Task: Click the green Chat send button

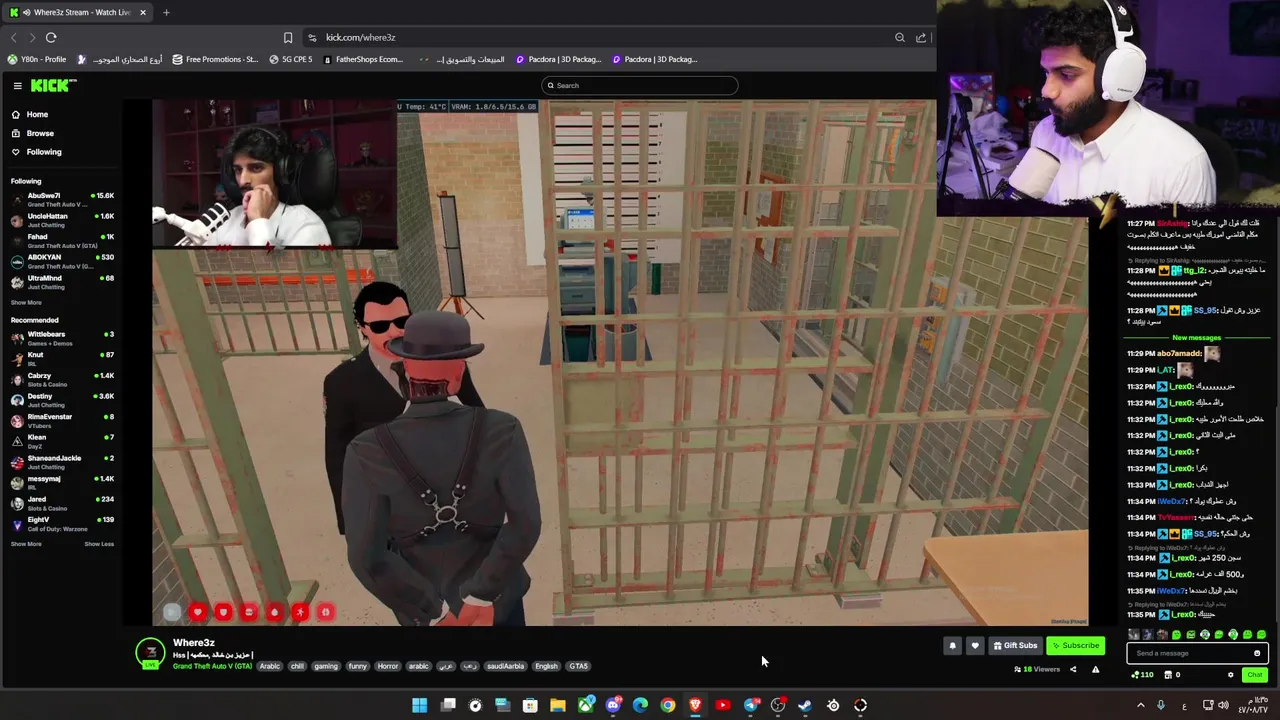Action: click(1255, 675)
